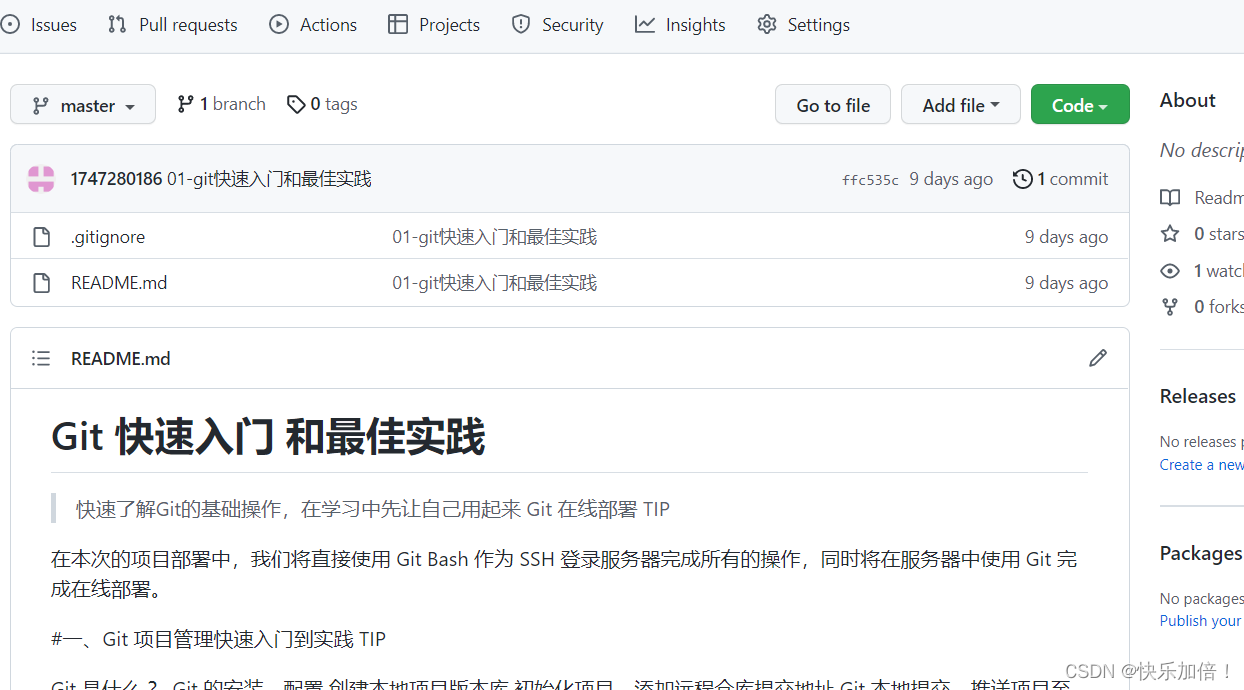
Task: Open commit message on .gitignore row
Action: point(494,237)
